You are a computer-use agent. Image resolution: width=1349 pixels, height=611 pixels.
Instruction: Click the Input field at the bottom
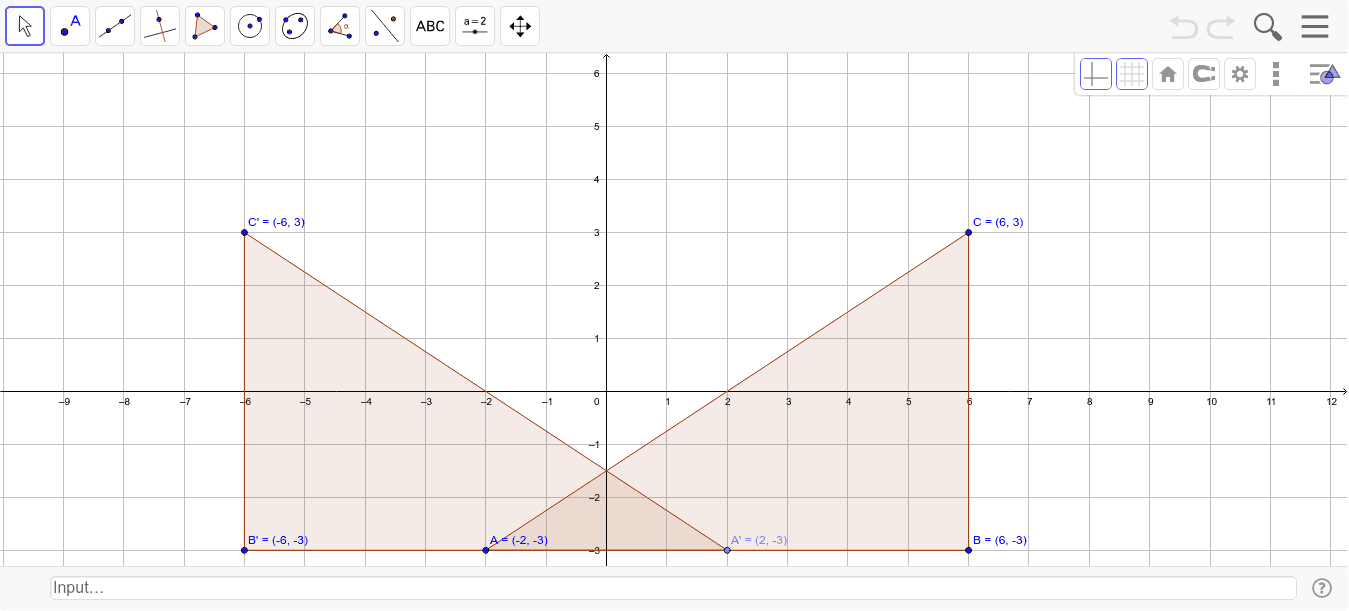click(670, 589)
